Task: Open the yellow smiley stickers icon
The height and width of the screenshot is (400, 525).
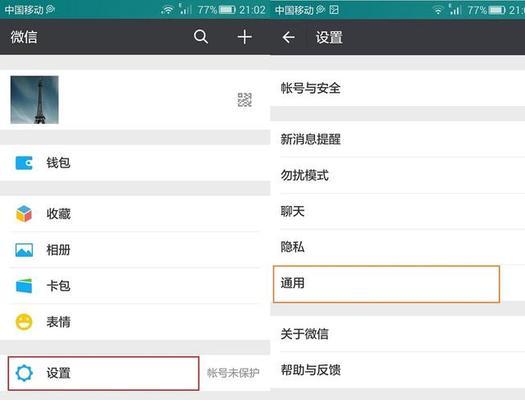Action: coord(24,322)
